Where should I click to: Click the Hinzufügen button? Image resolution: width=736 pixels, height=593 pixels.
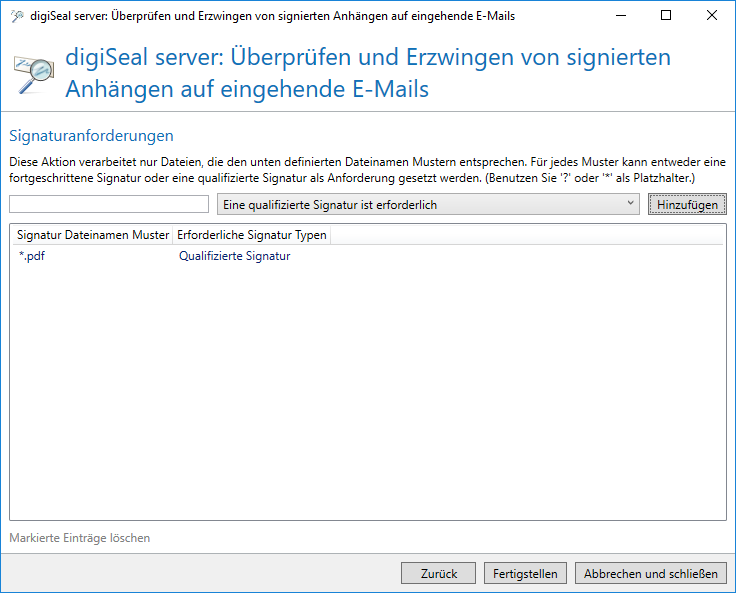coord(687,204)
